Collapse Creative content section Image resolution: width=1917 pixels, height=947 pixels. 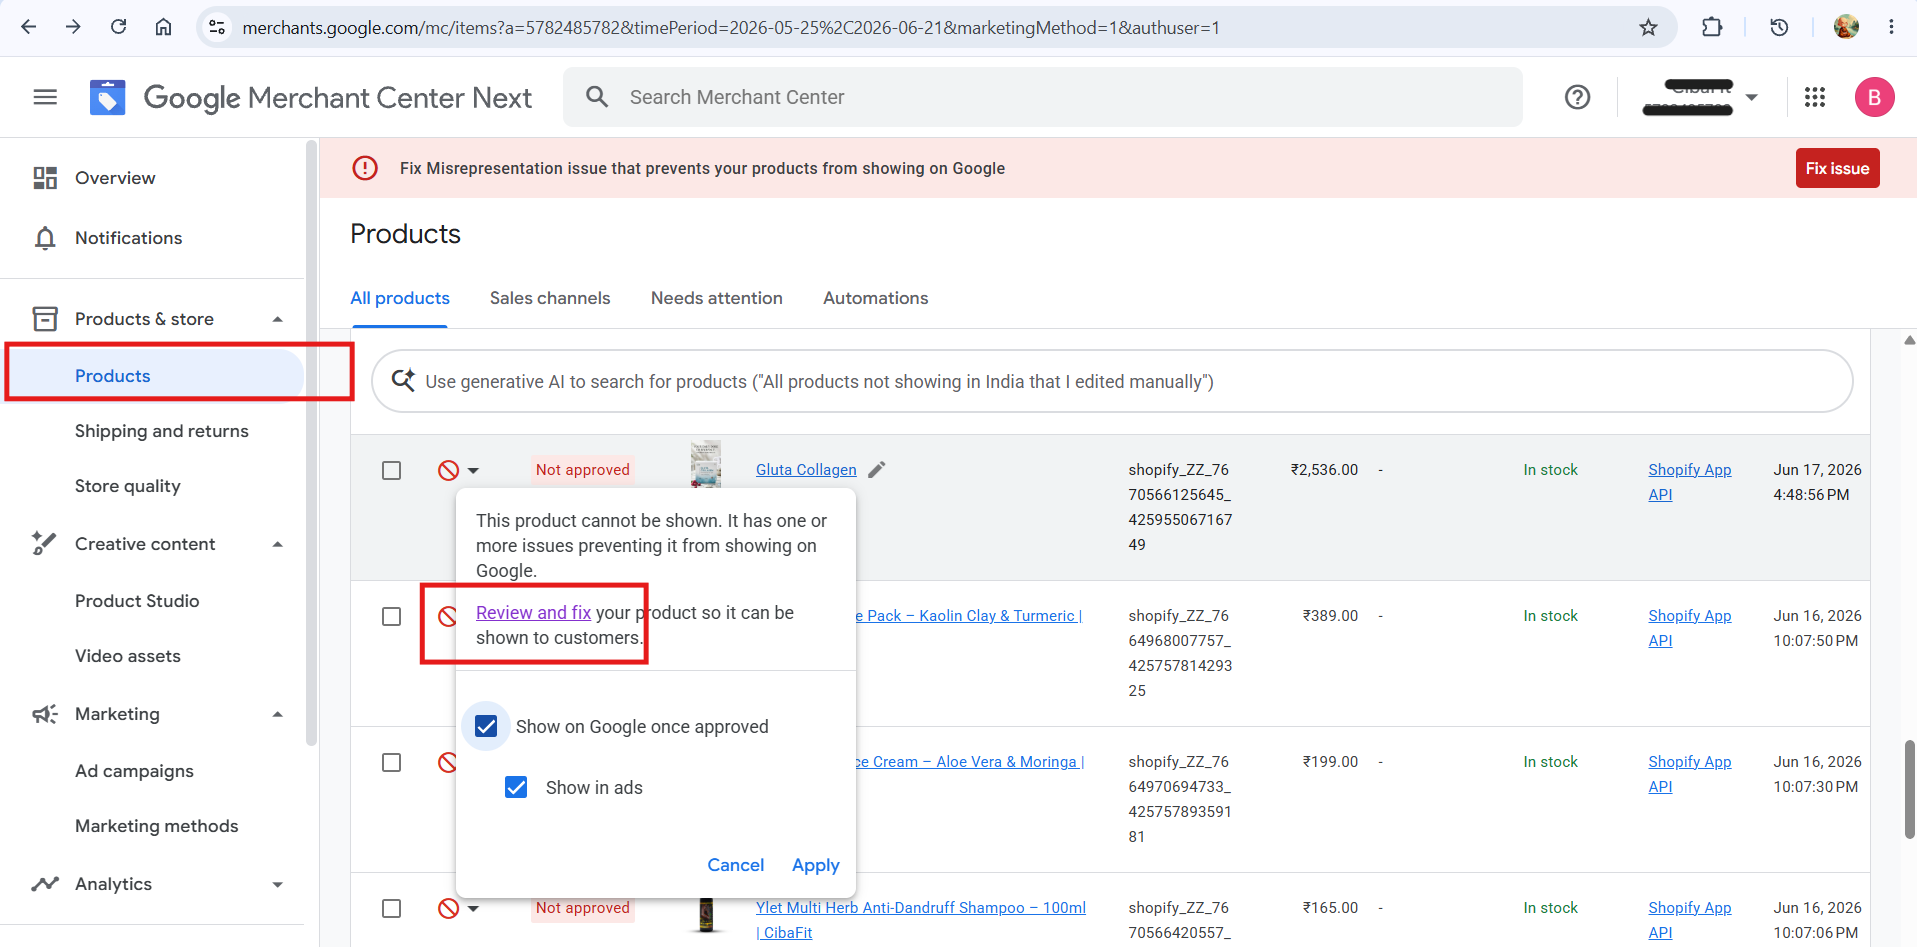278,544
